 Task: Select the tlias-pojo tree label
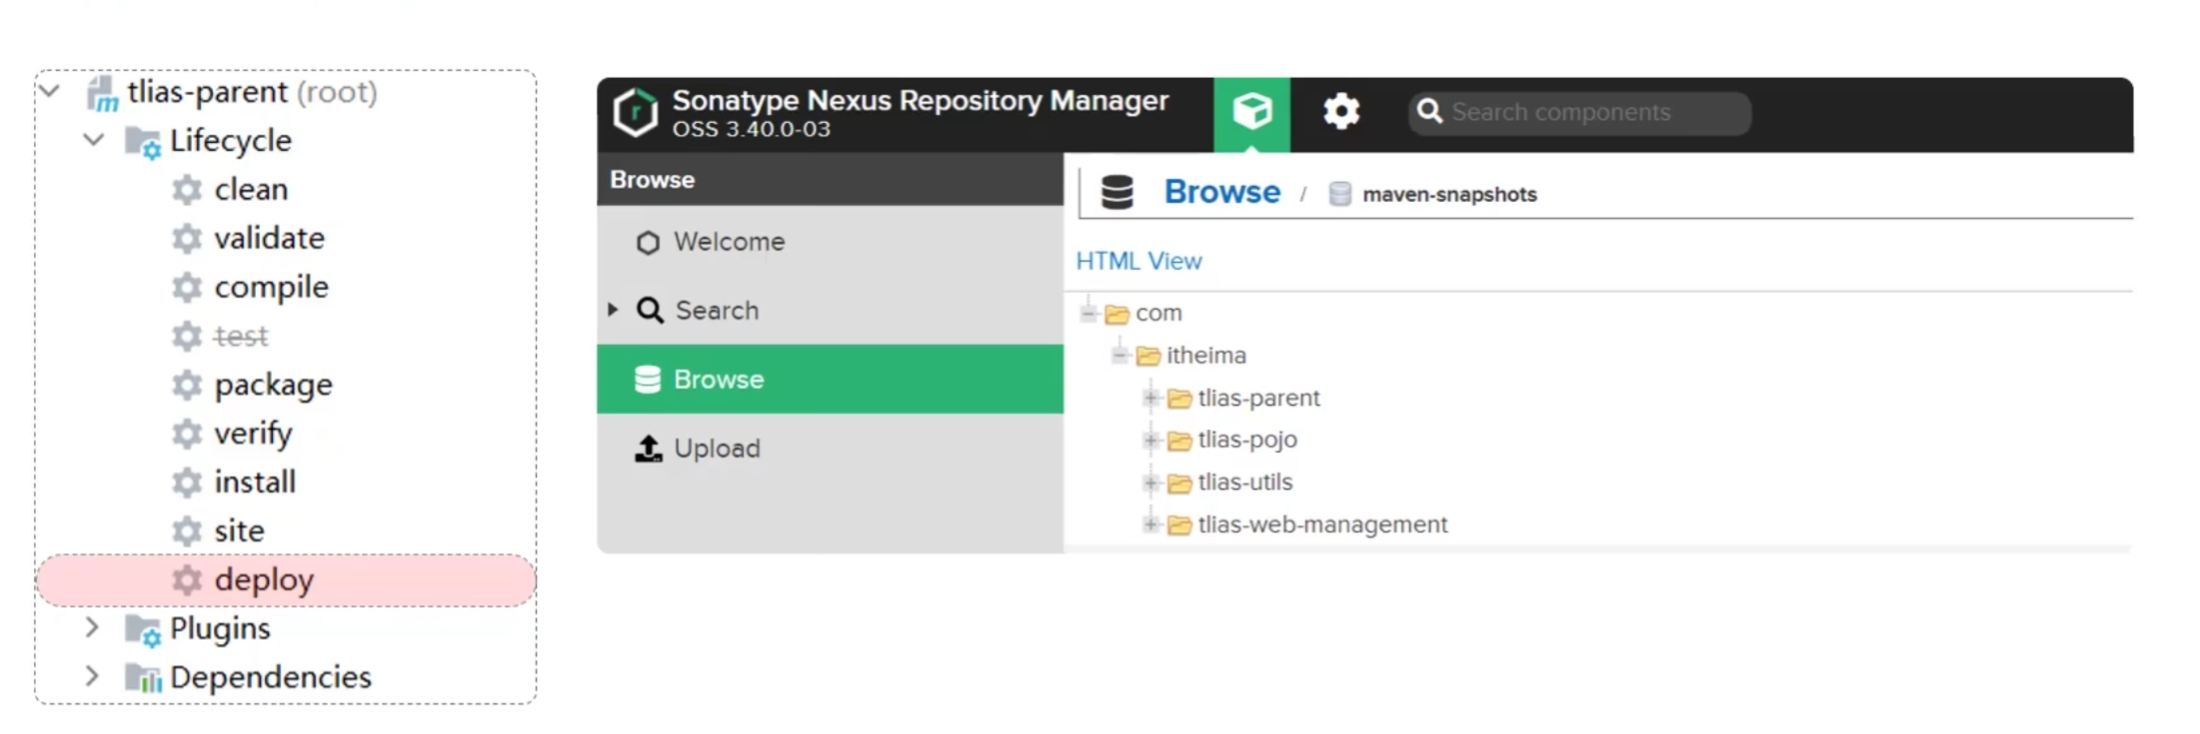1247,440
